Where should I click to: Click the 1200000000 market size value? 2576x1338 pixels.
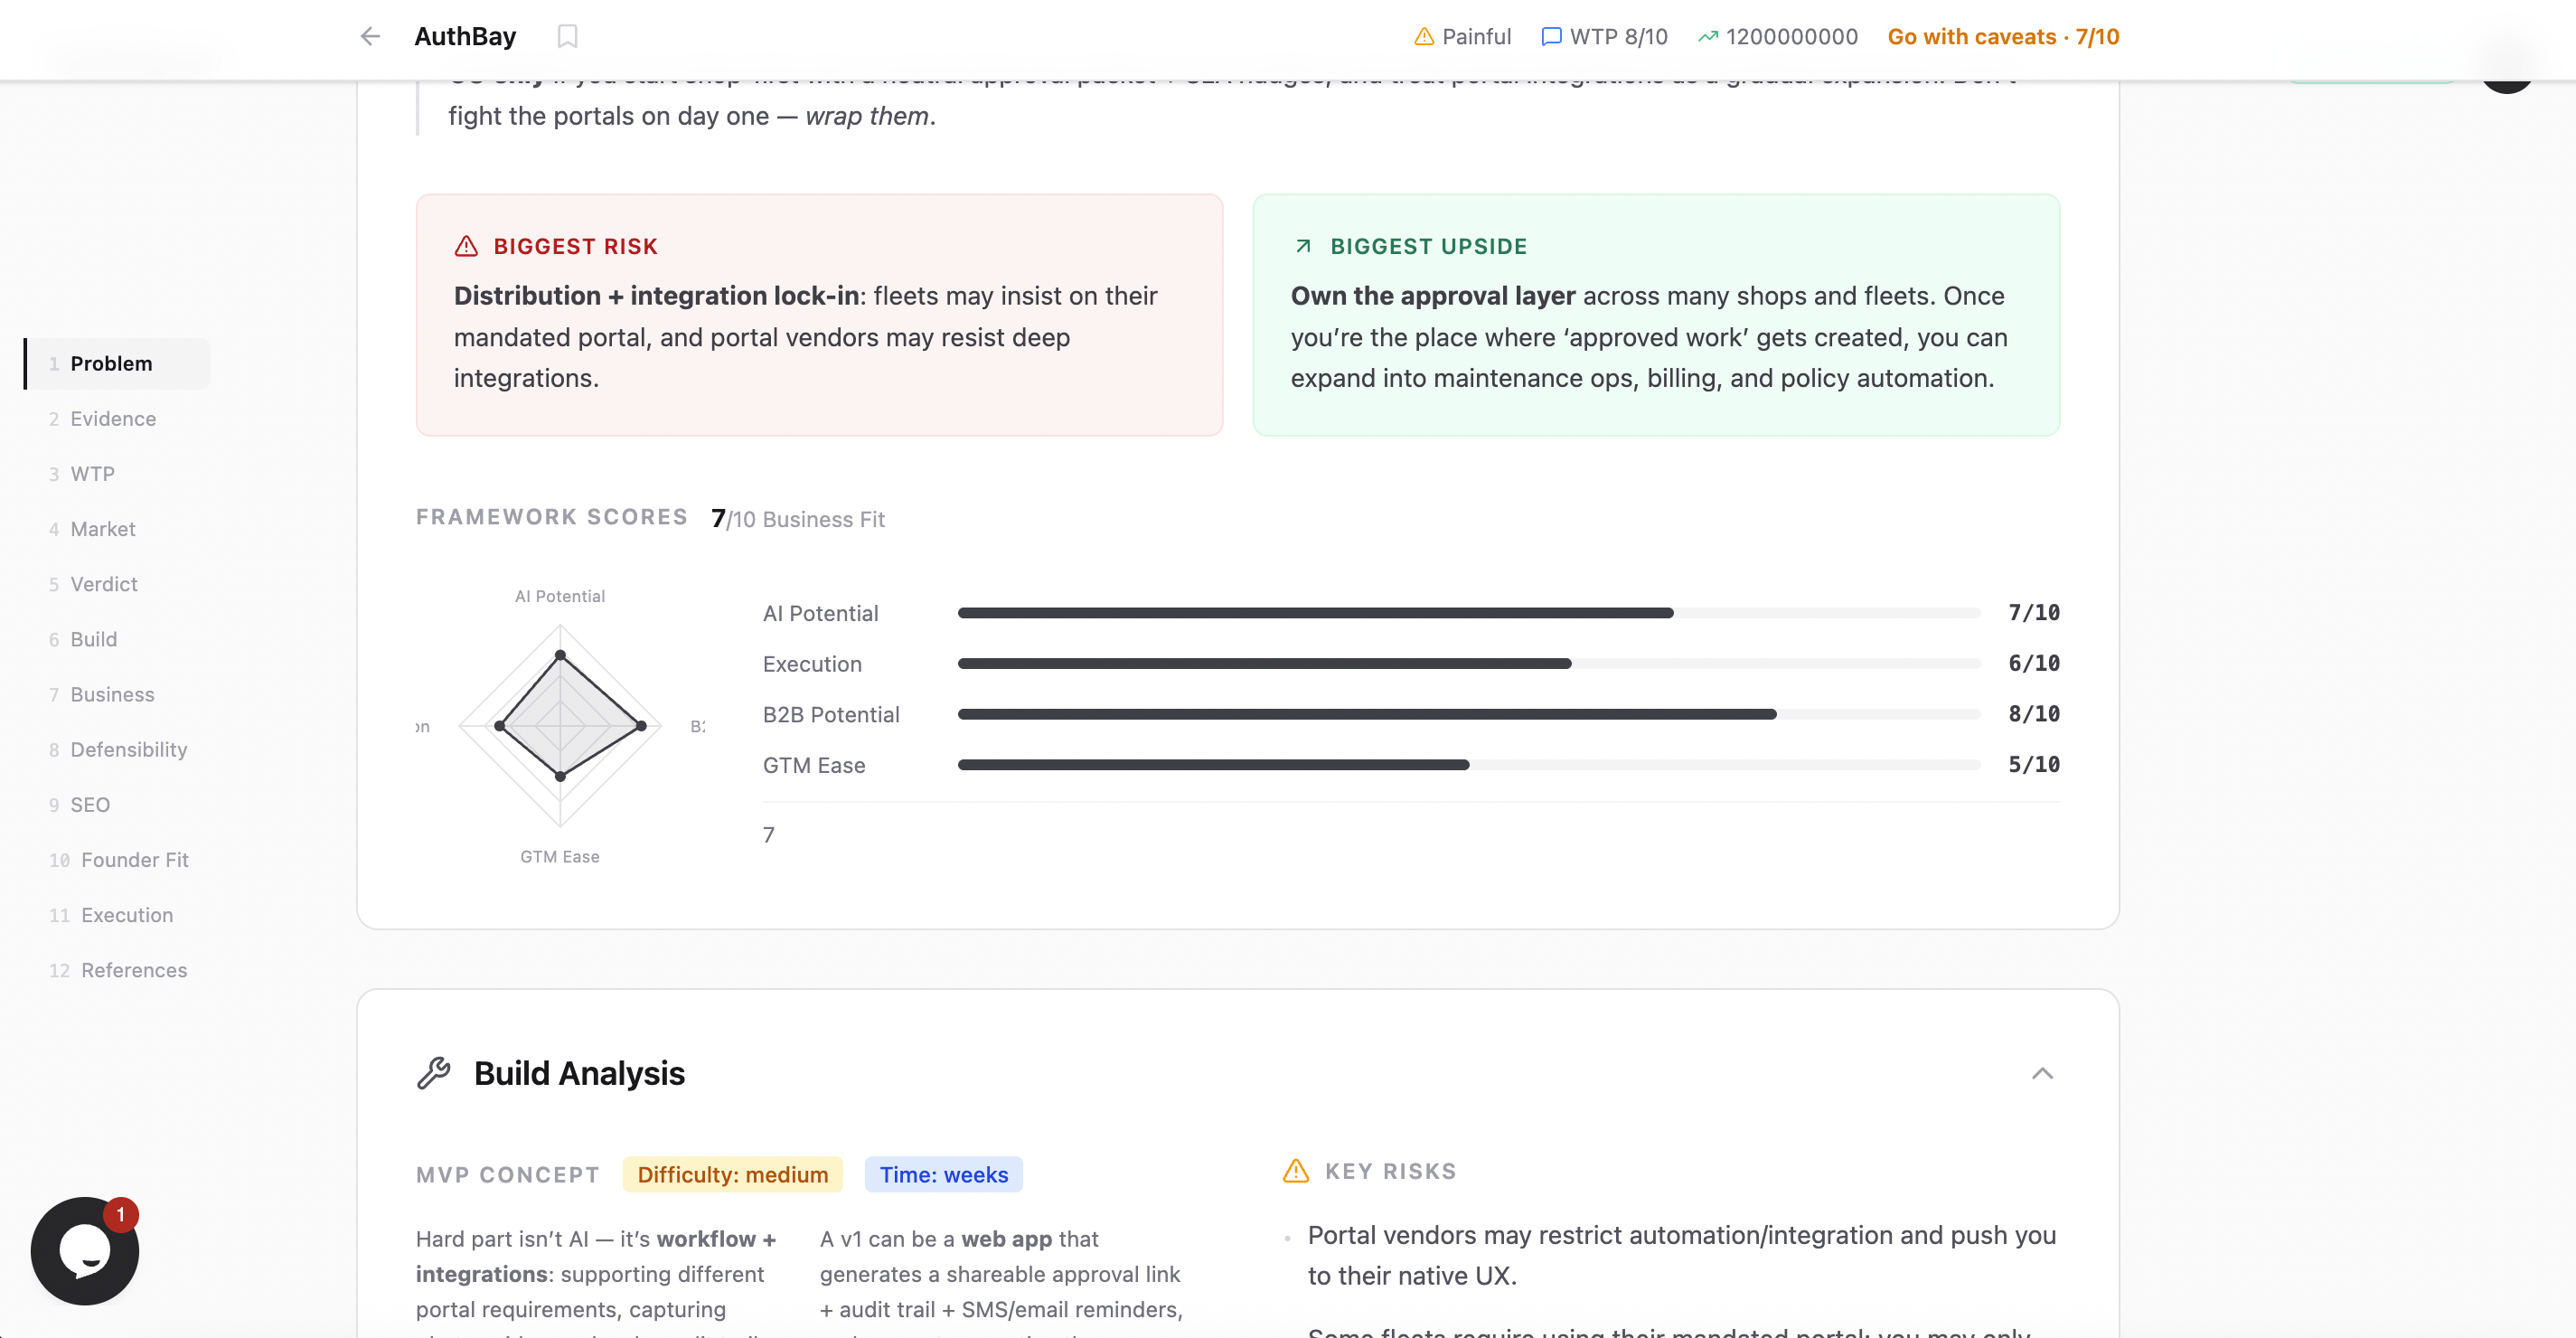[x=1791, y=37]
